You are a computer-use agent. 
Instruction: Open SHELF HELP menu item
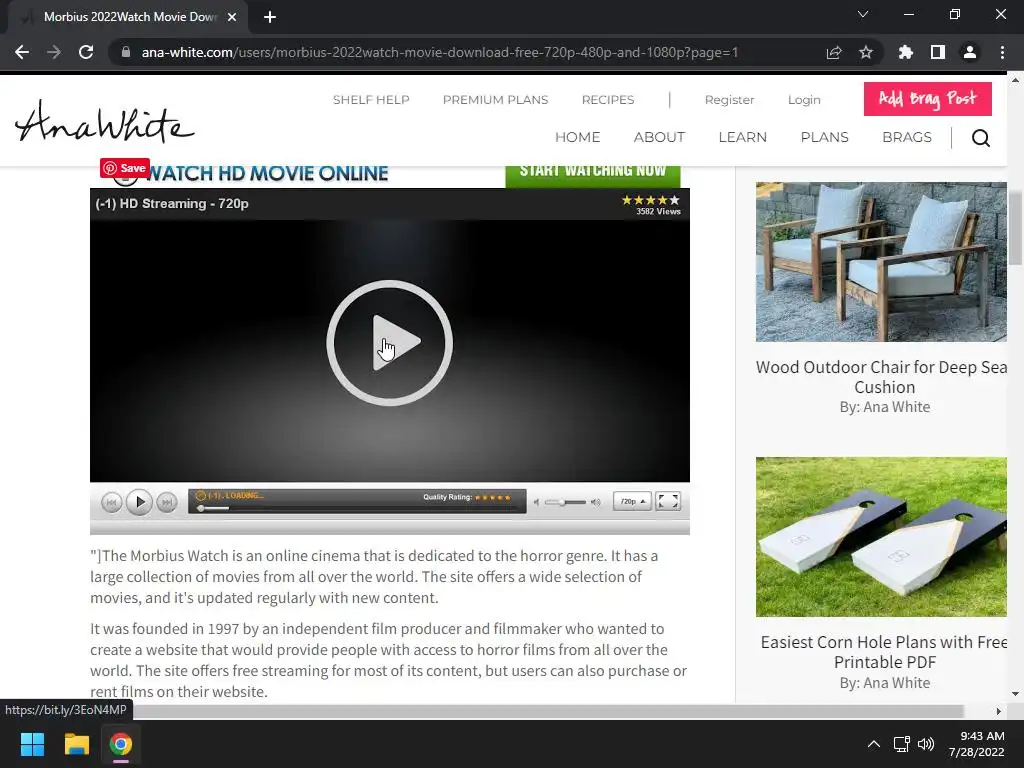pos(371,100)
